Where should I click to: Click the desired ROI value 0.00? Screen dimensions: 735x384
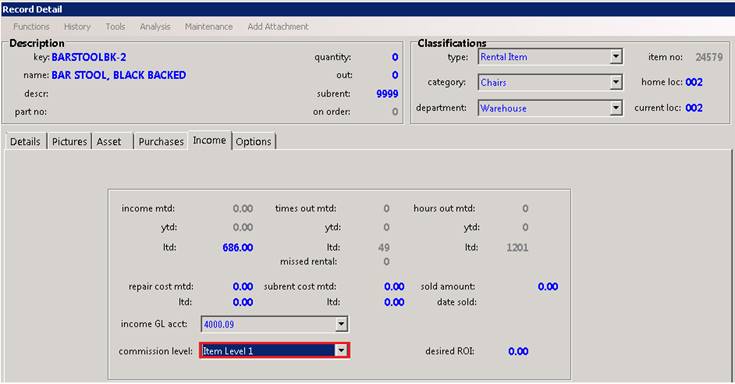pyautogui.click(x=518, y=351)
